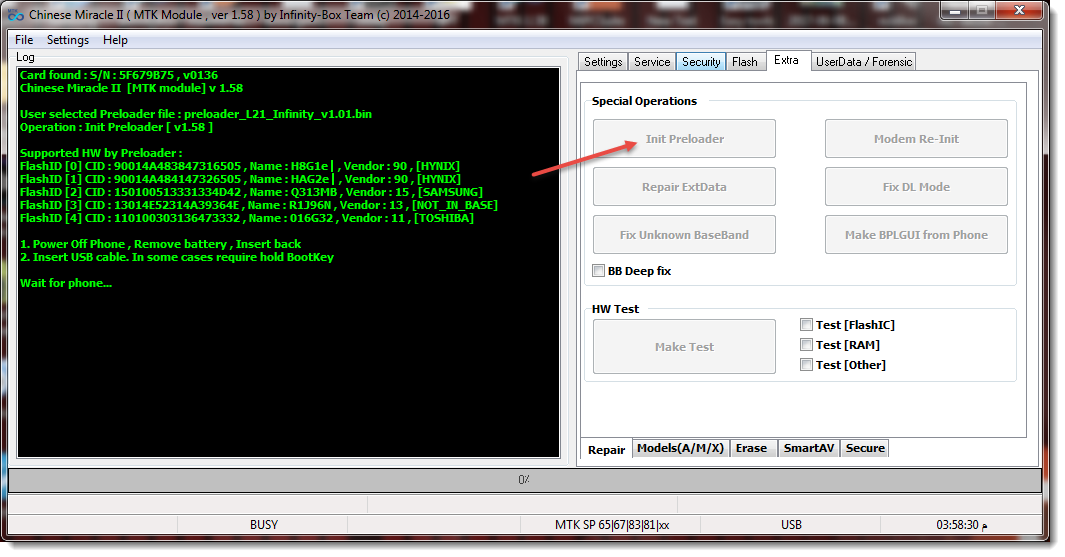Image resolution: width=1065 pixels, height=557 pixels.
Task: Click the Fix Unknown BaseBand button
Action: 684,235
